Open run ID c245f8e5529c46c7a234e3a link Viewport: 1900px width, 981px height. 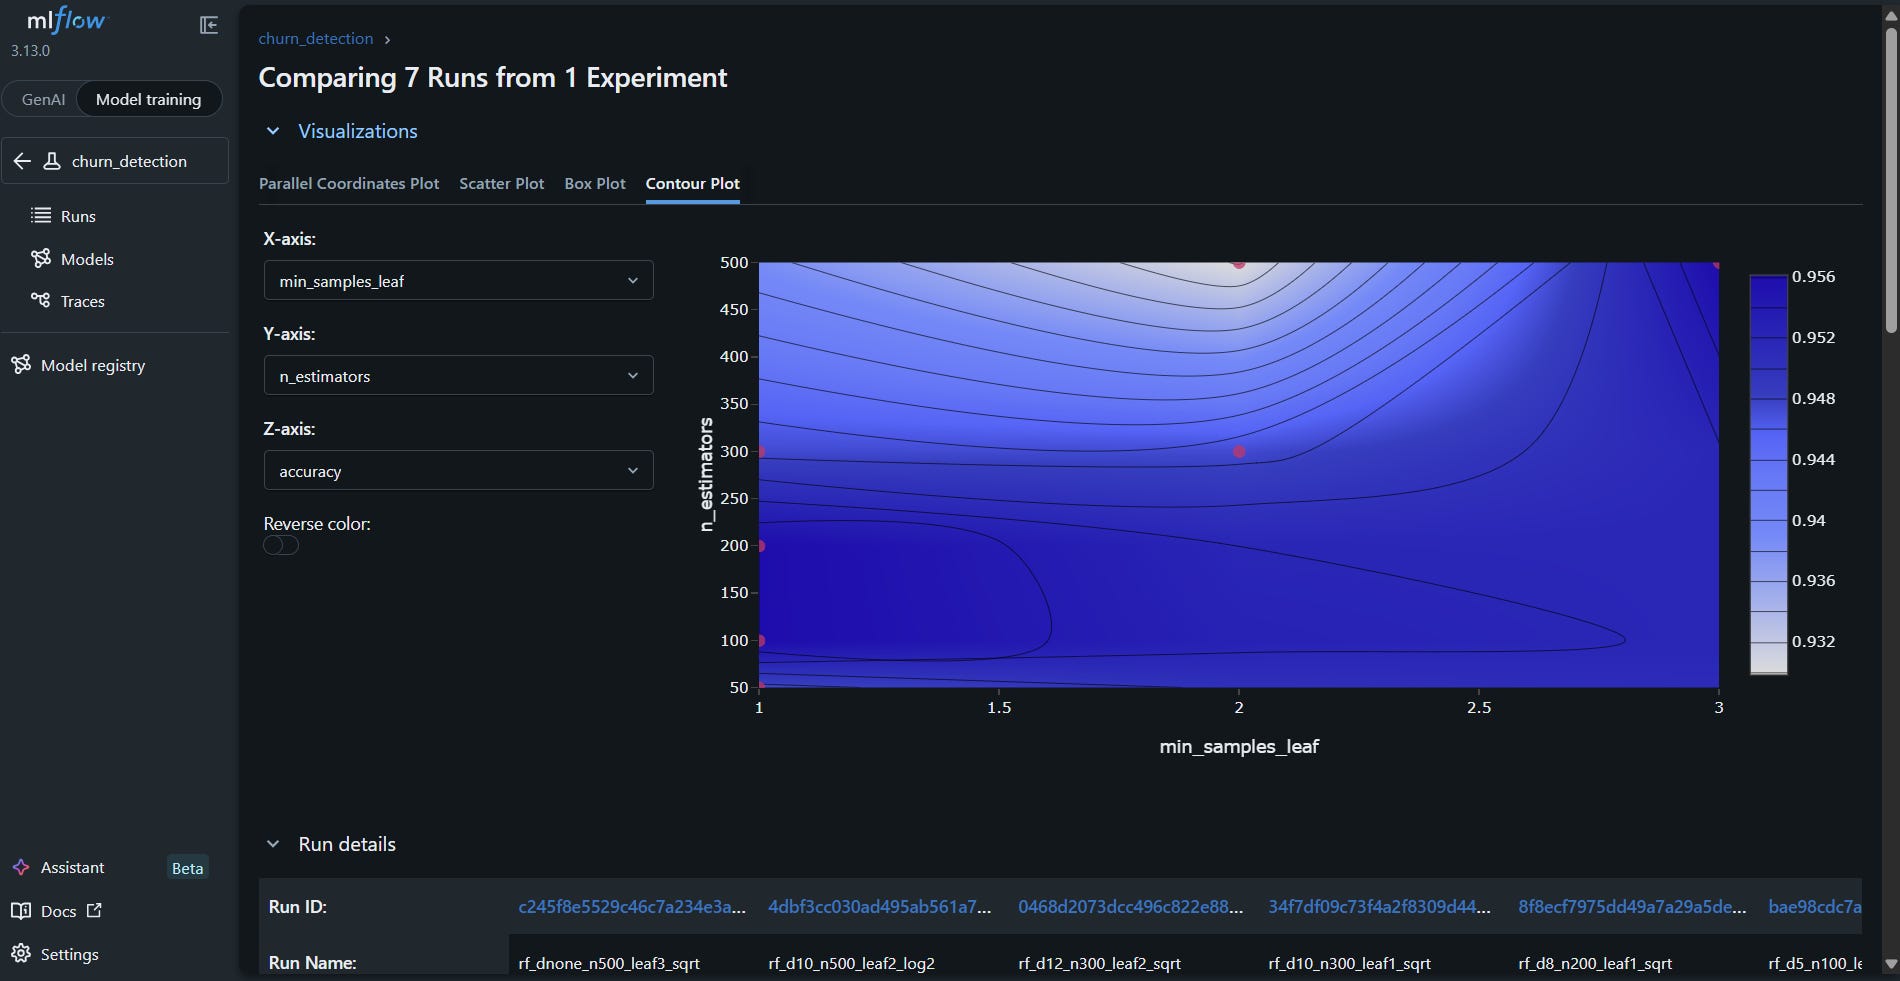click(x=632, y=906)
